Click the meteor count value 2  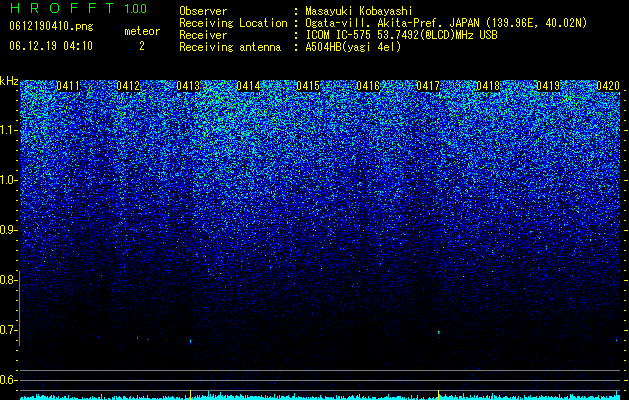pos(142,46)
